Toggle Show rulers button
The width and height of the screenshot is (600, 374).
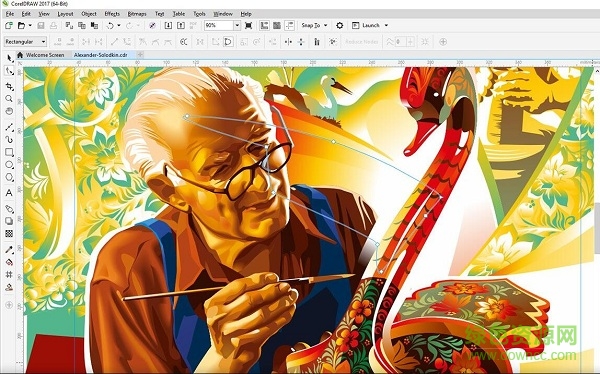pyautogui.click(x=264, y=25)
